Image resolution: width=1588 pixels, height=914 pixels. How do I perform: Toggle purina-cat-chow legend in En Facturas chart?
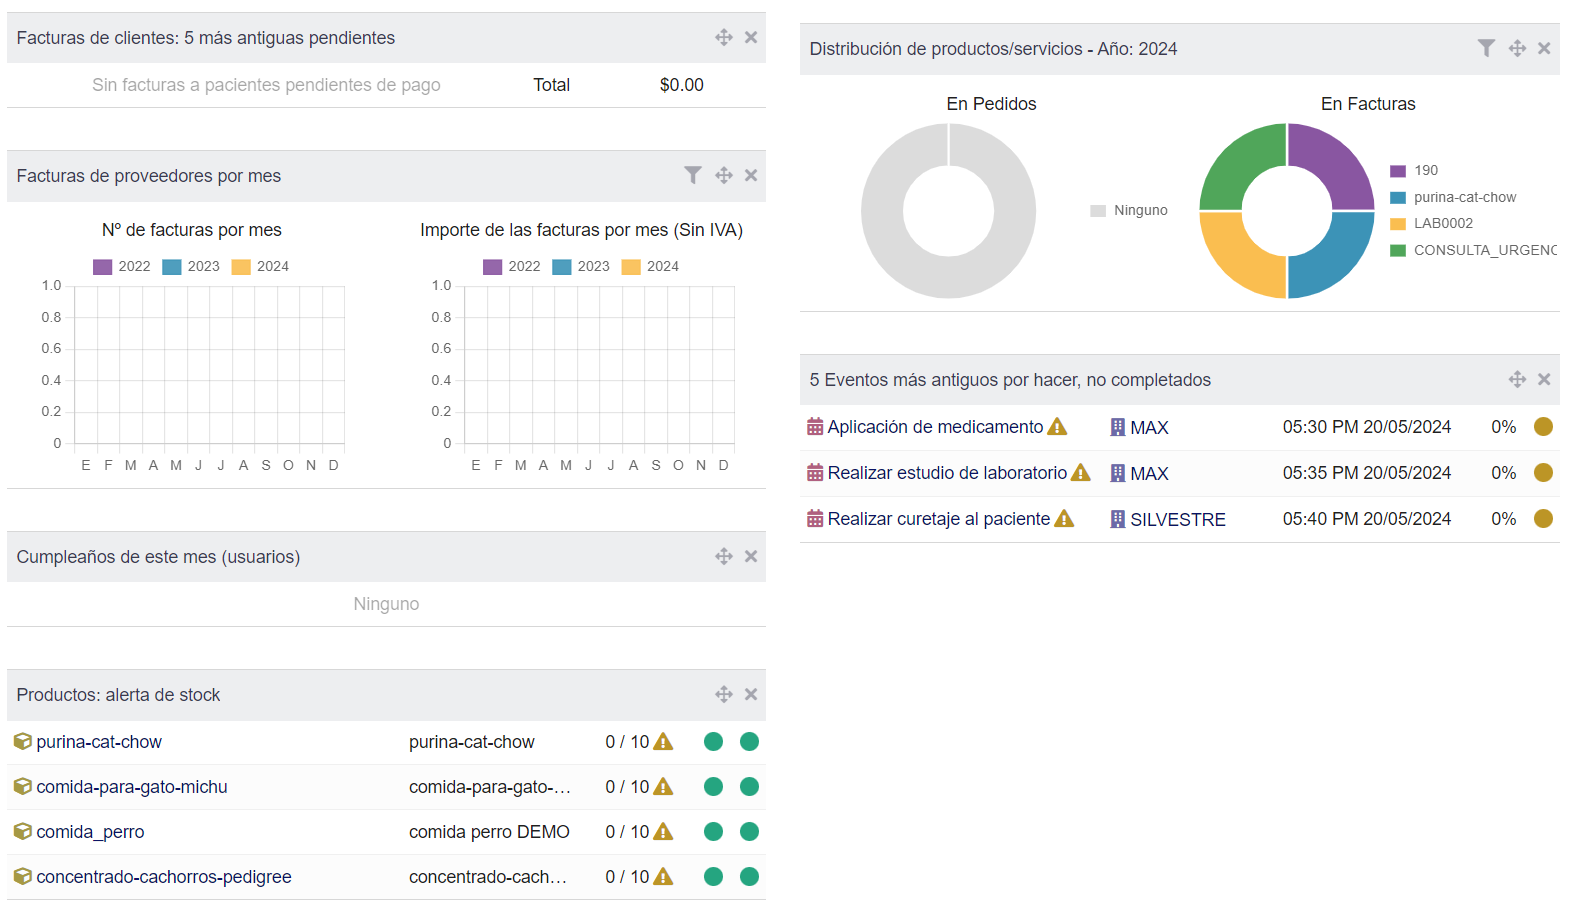pos(1453,197)
